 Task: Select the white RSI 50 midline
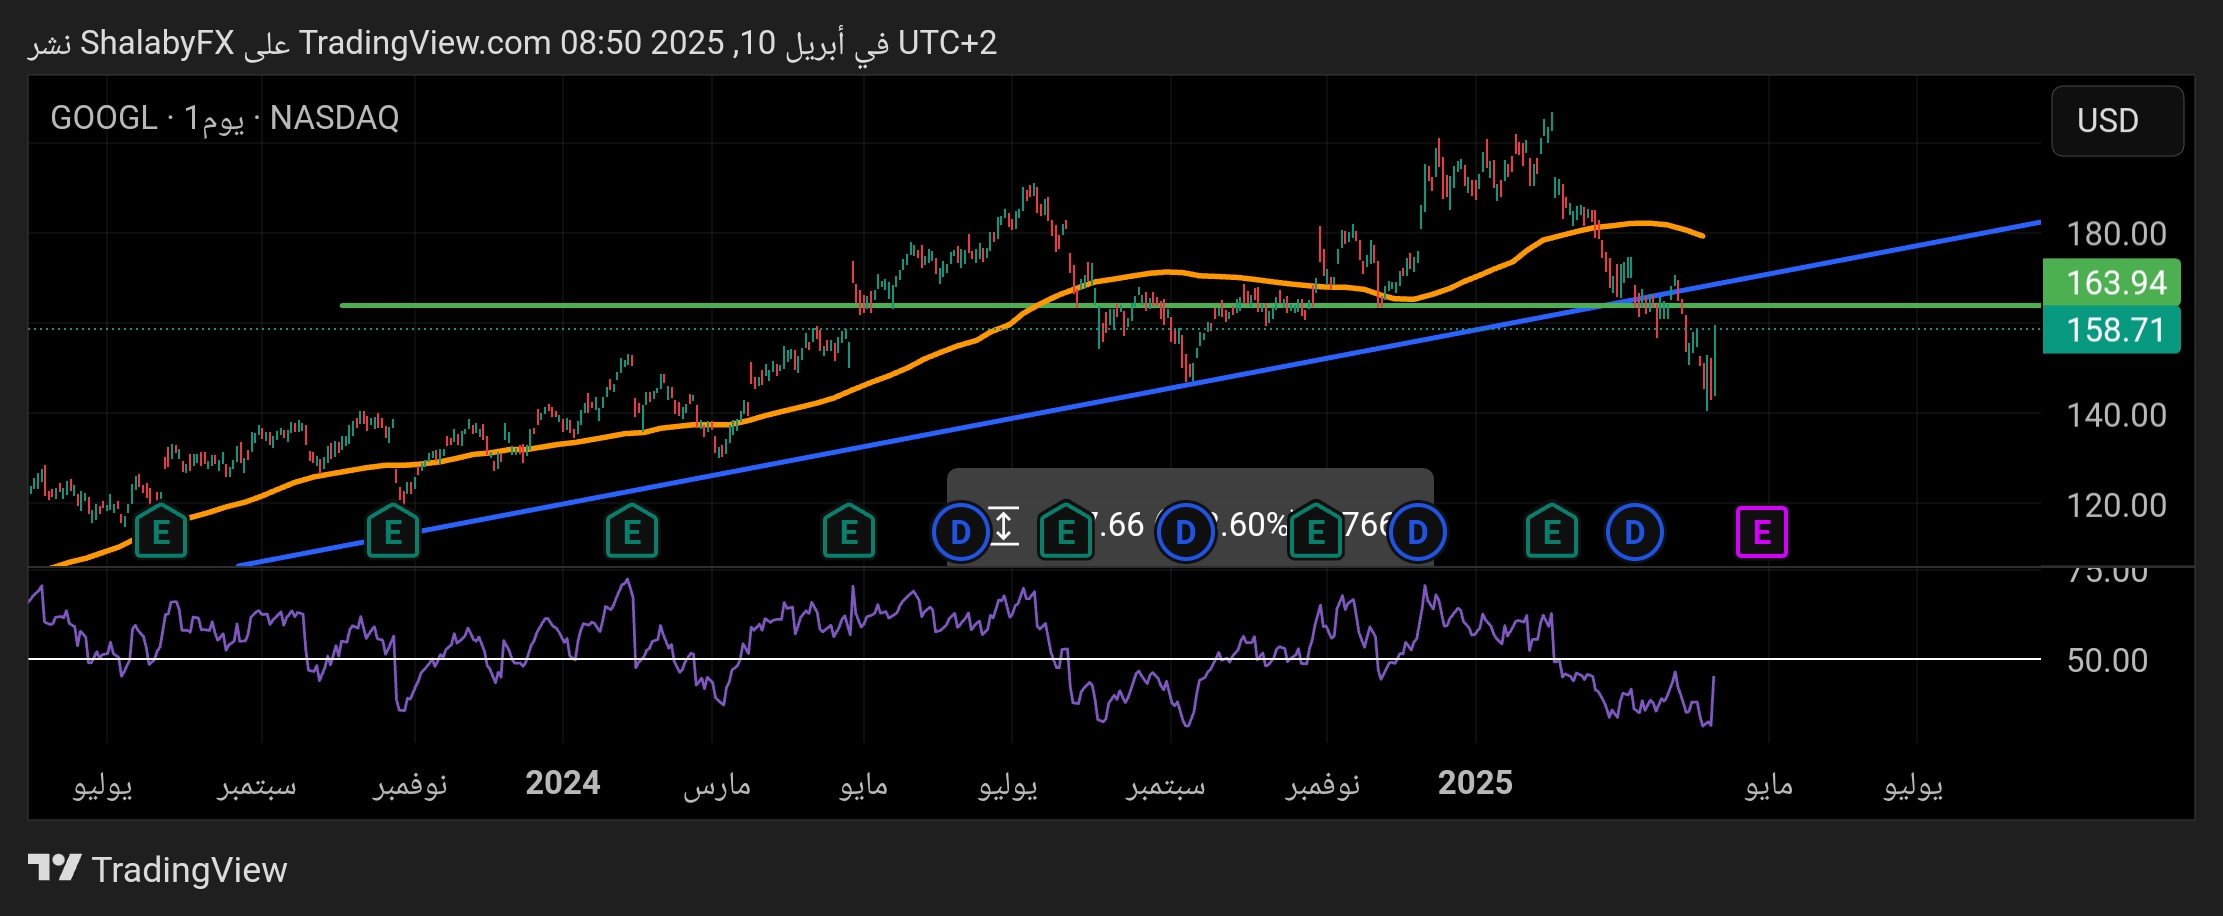1034,659
